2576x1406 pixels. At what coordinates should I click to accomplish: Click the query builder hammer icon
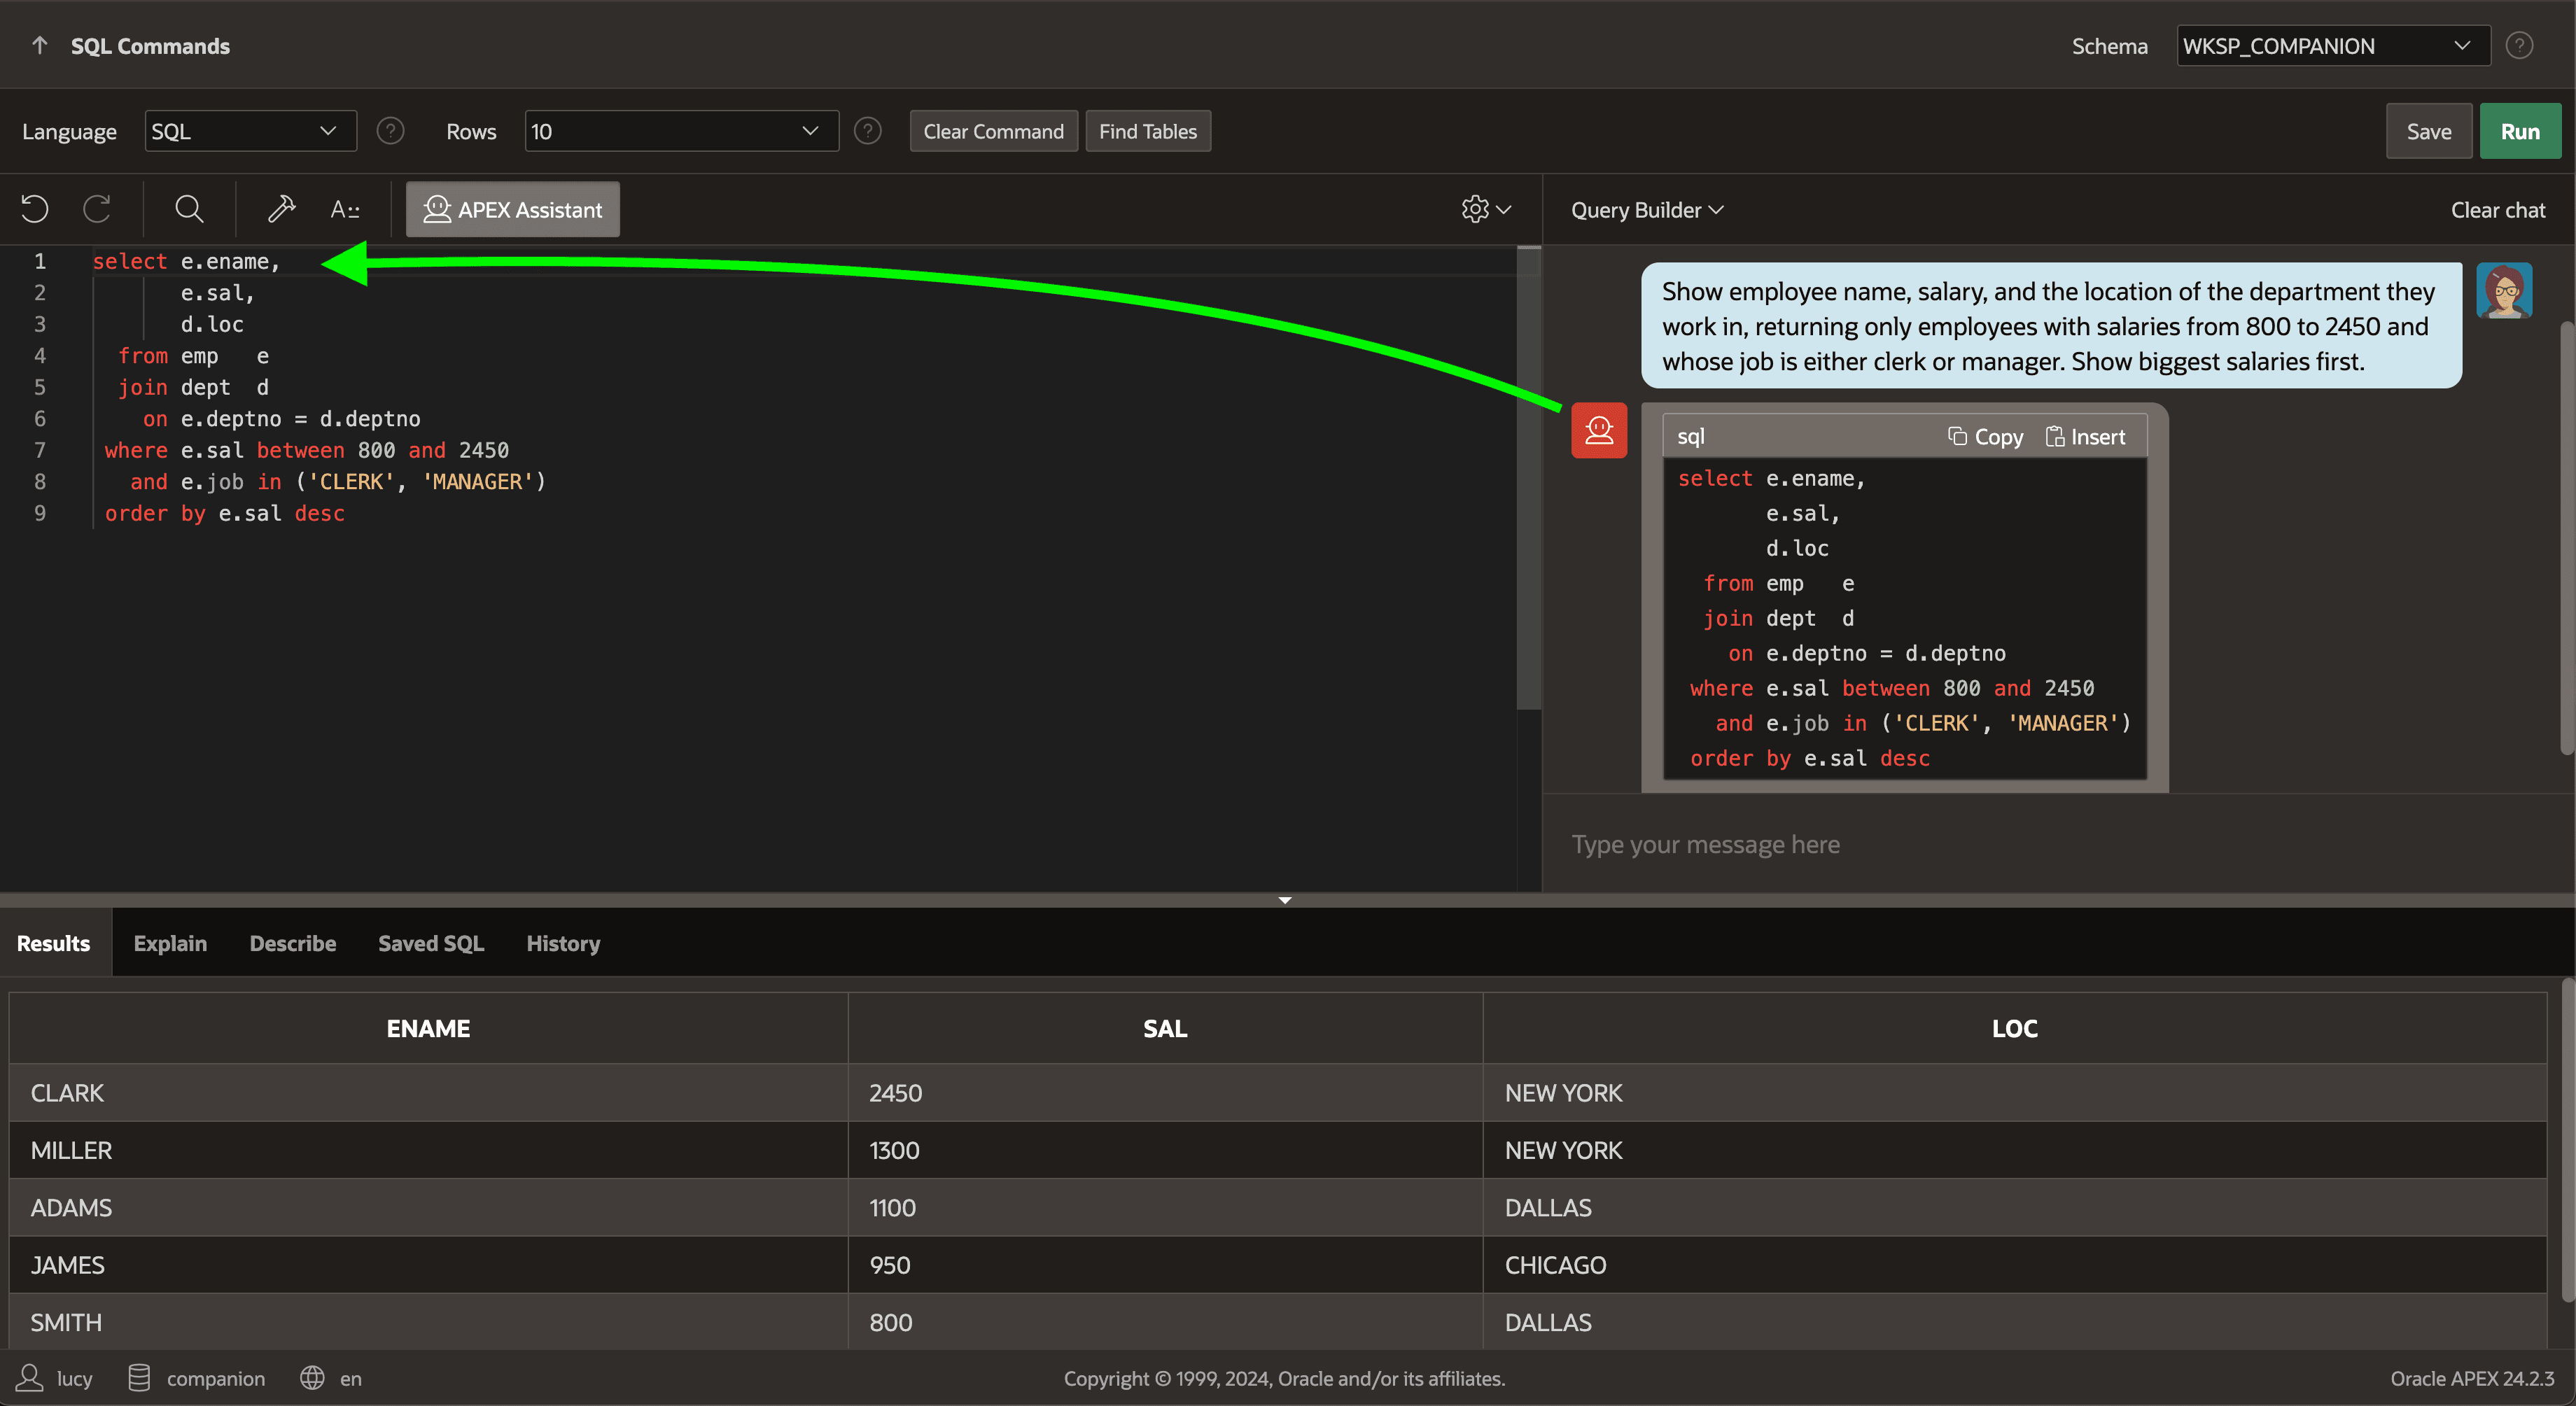coord(281,209)
